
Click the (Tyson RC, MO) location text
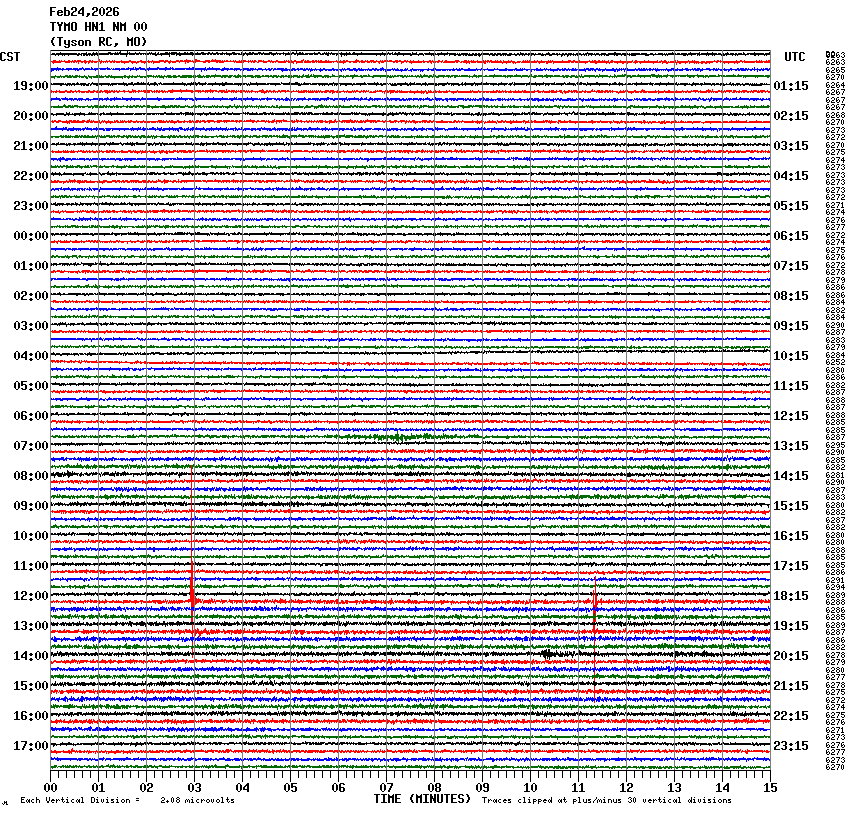98,41
